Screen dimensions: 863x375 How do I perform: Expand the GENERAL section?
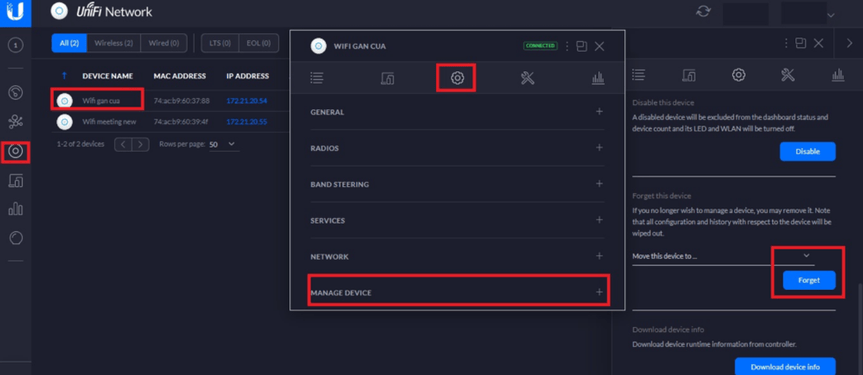(x=457, y=112)
